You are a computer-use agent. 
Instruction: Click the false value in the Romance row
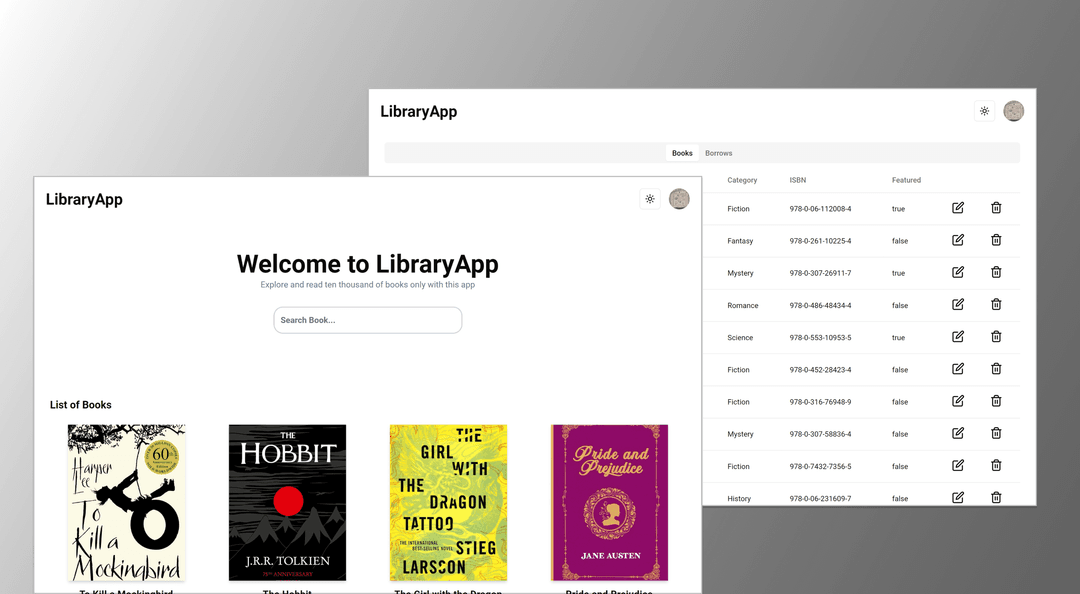tap(900, 305)
